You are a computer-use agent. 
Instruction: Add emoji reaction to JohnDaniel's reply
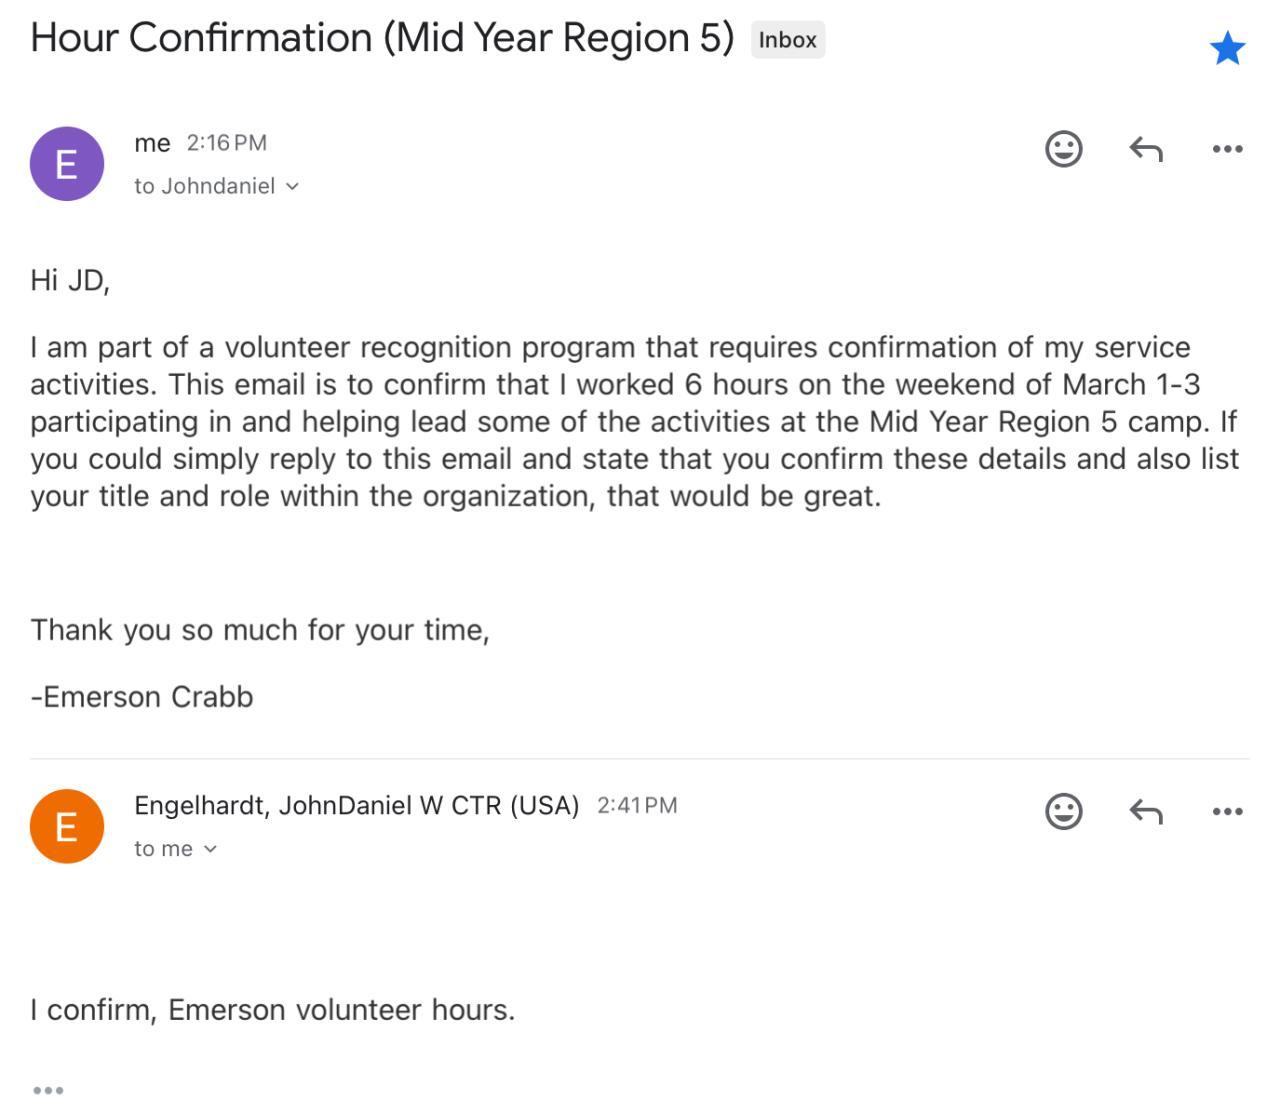pos(1063,811)
